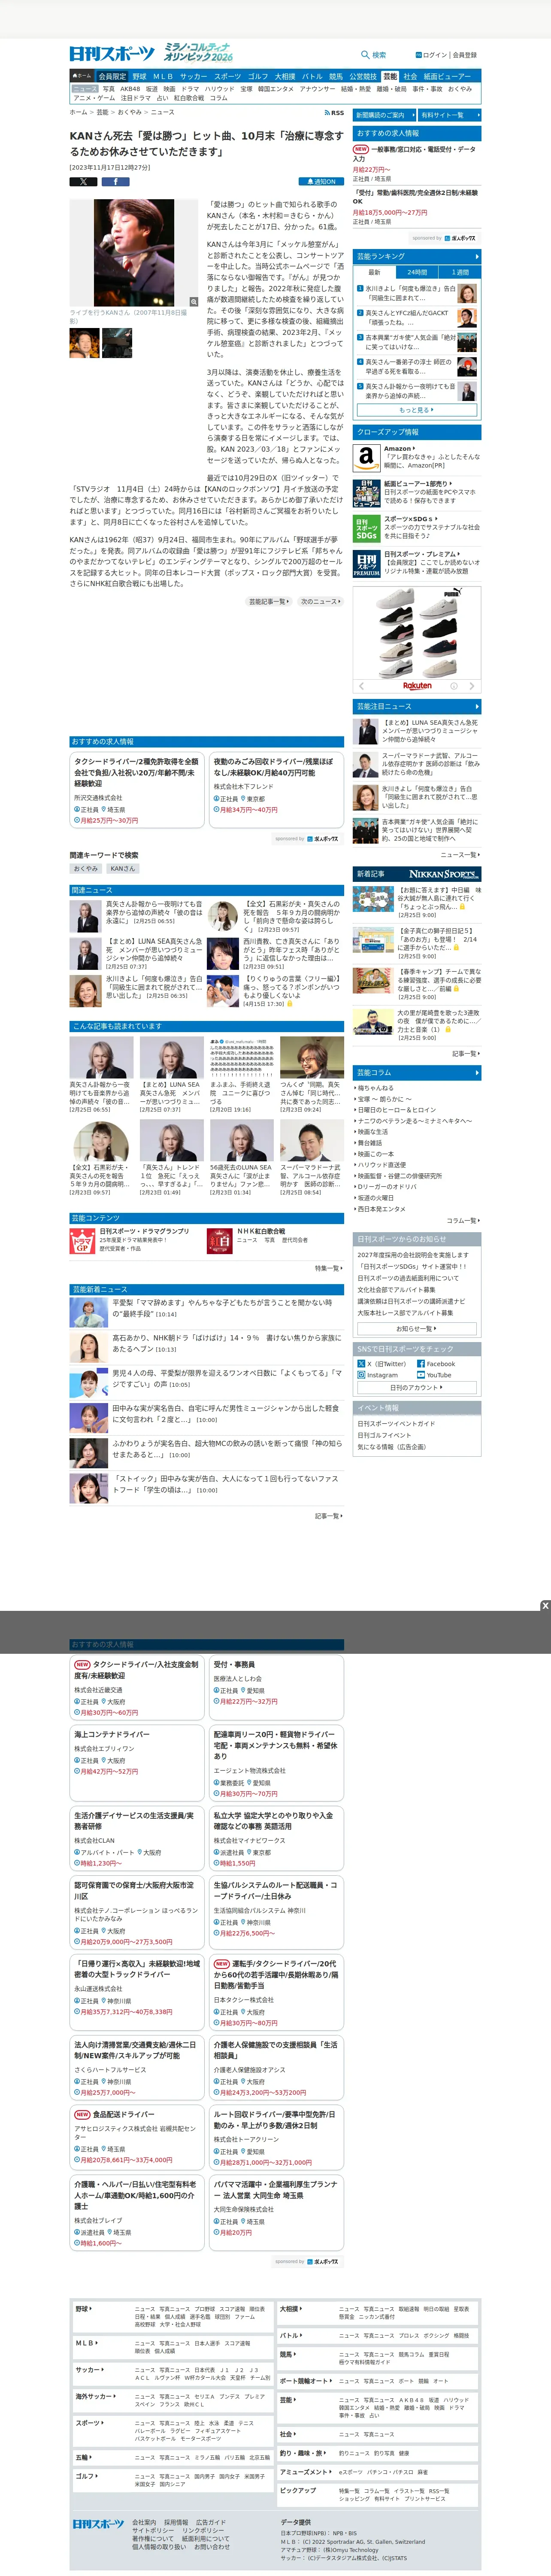Select the AKB48 sub-navigation link
This screenshot has width=551, height=2576.
point(130,89)
